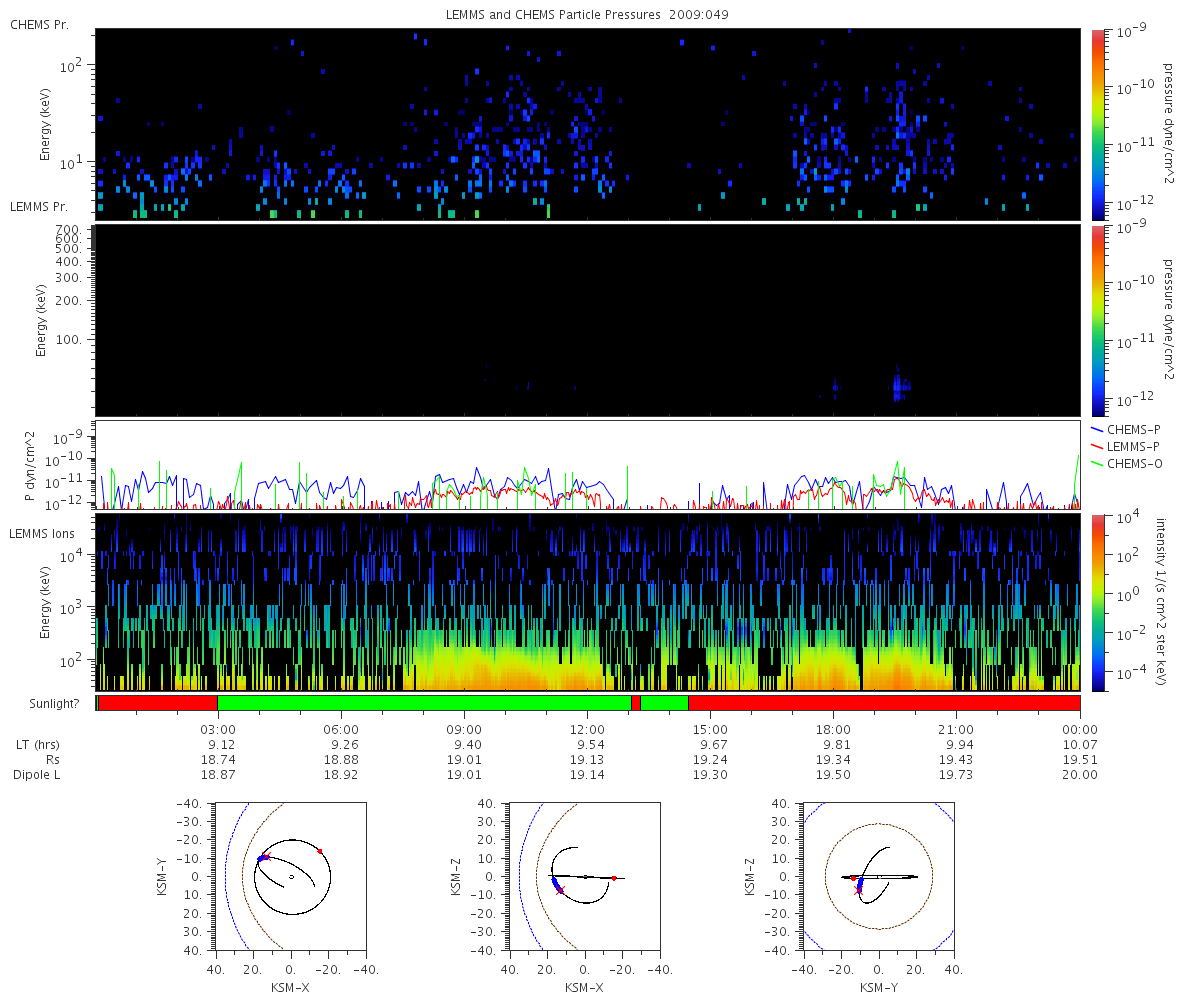Click the 12:00 time axis tick label
1200x1000 pixels.
[x=587, y=728]
